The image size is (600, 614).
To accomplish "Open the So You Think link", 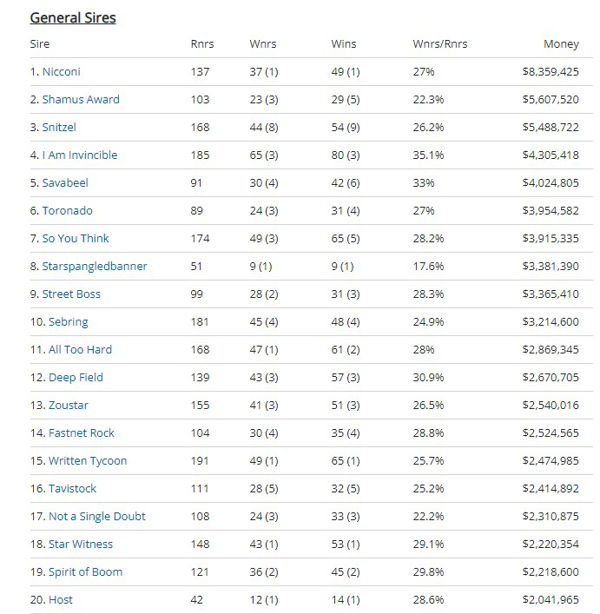I will tap(75, 239).
